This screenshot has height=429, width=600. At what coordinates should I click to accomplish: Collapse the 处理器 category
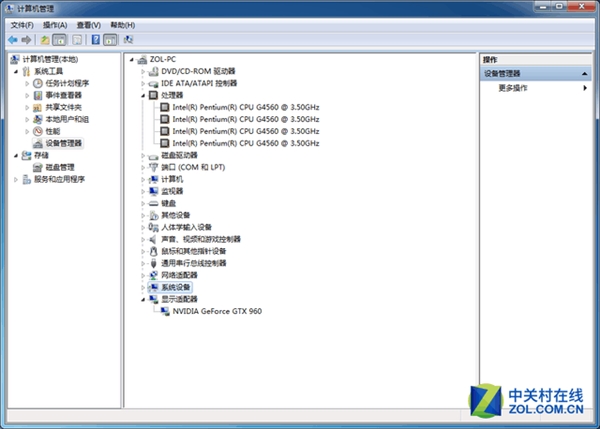[143, 96]
